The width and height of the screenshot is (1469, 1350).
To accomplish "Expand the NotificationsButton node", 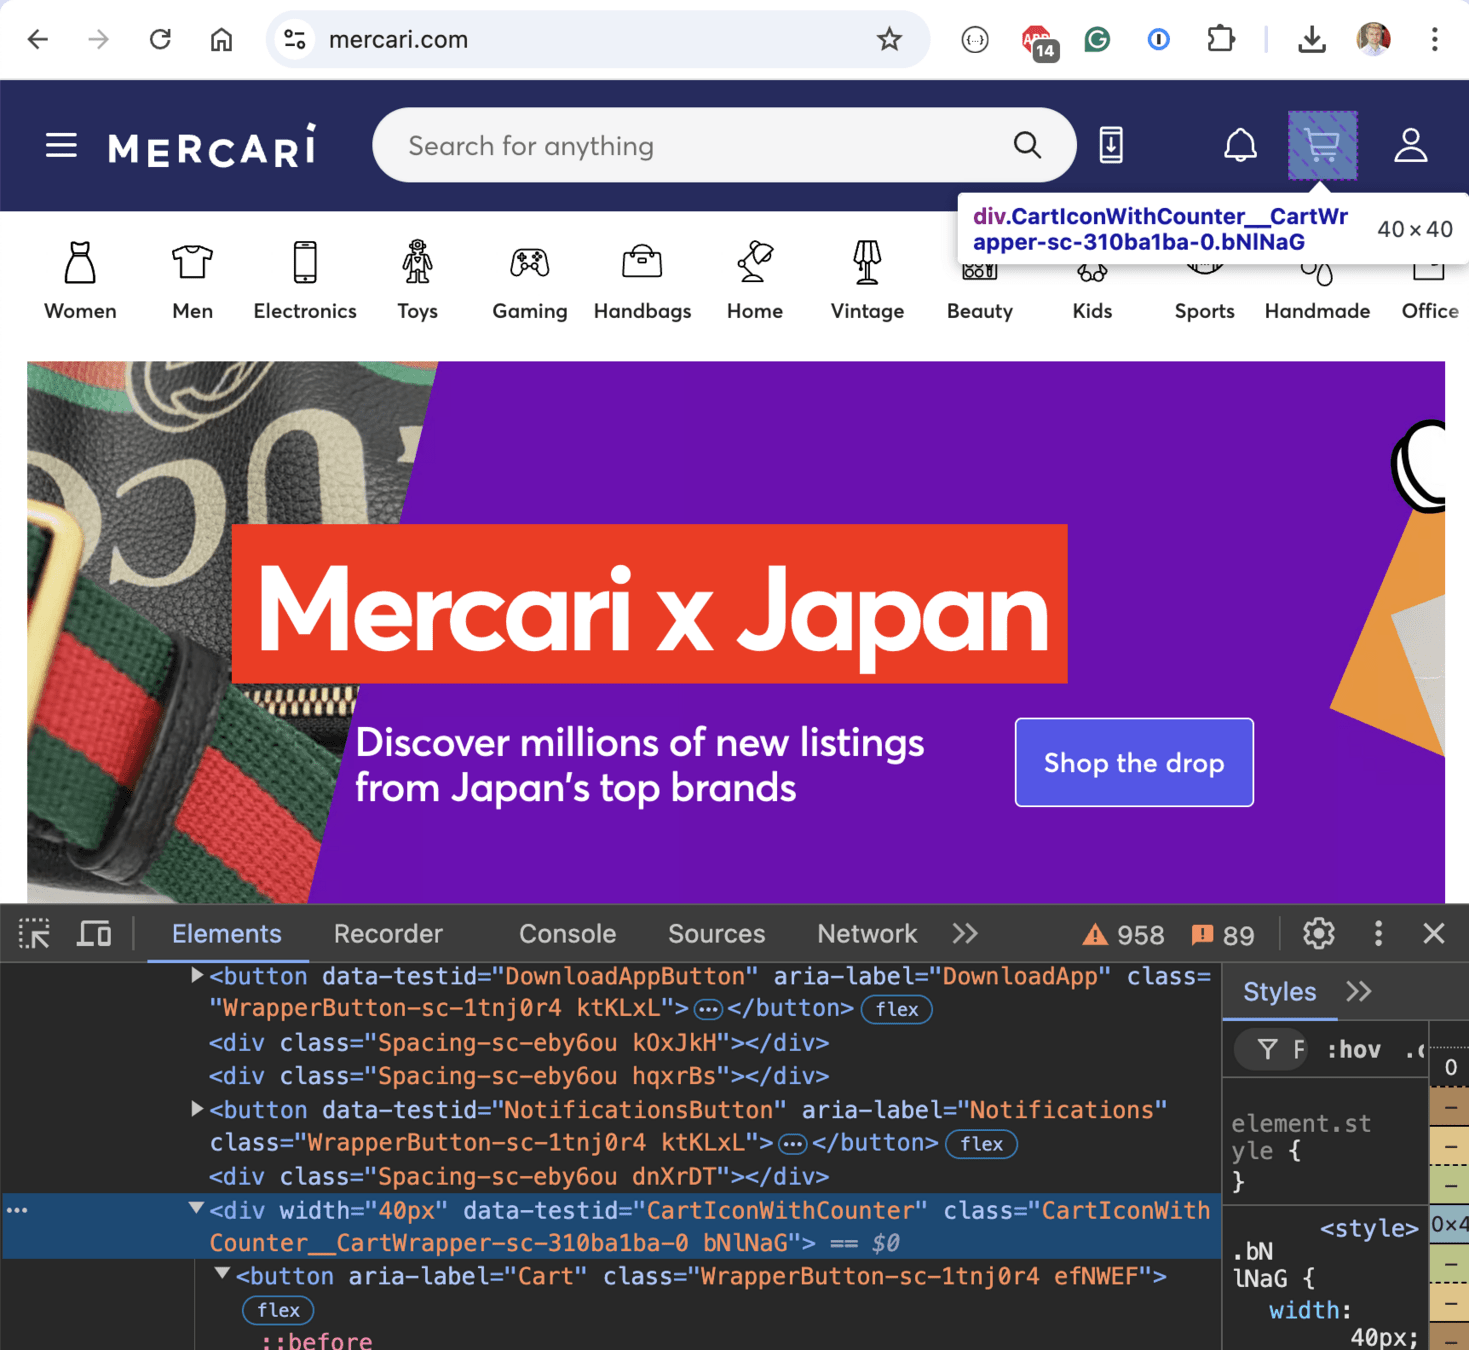I will [197, 1109].
